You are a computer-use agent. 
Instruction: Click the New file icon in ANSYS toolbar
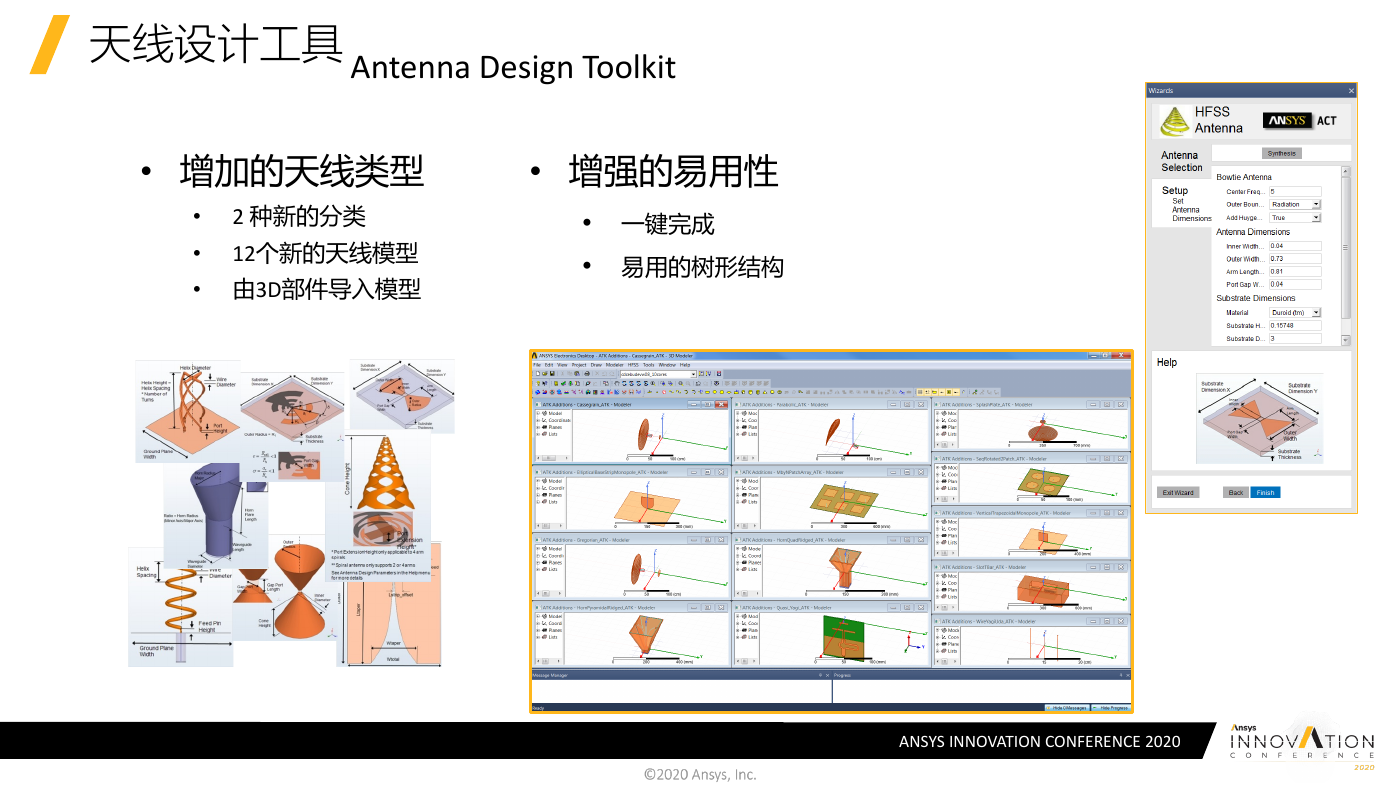click(x=538, y=374)
